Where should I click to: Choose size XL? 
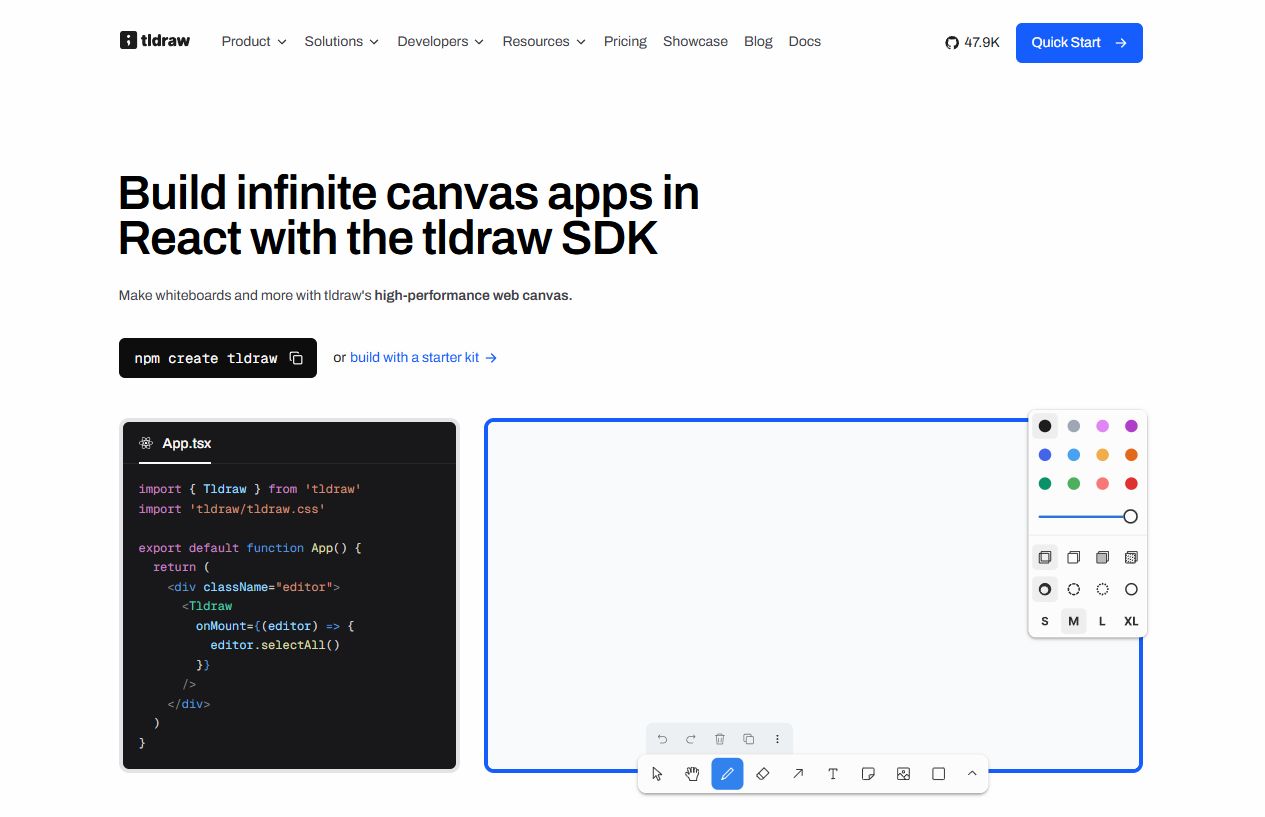(x=1131, y=621)
